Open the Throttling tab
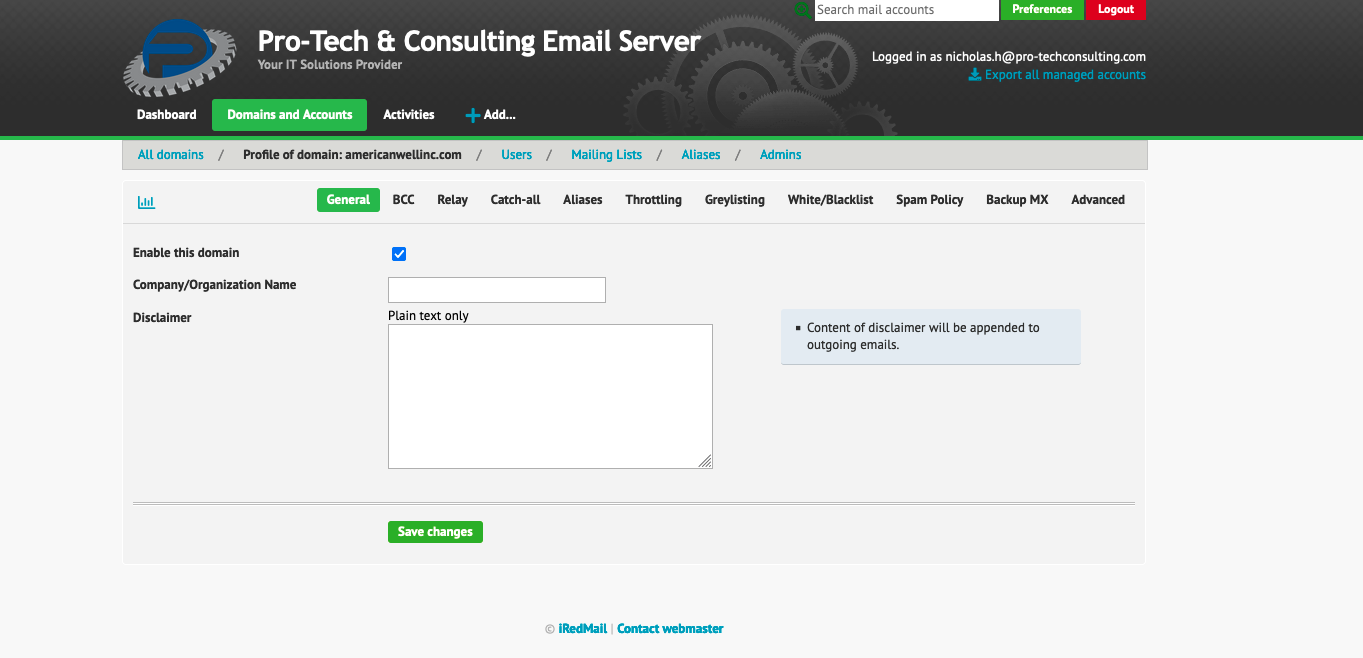 click(653, 199)
